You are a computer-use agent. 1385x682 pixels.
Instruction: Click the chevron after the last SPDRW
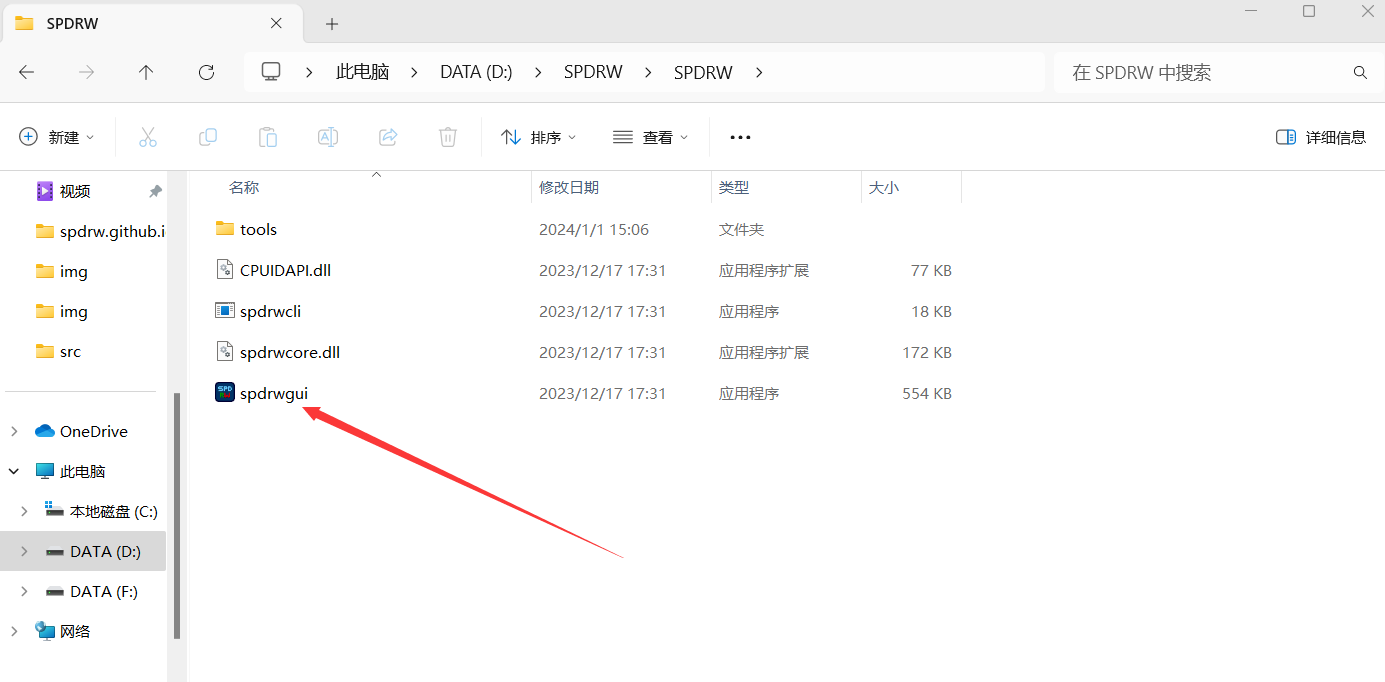tap(758, 72)
